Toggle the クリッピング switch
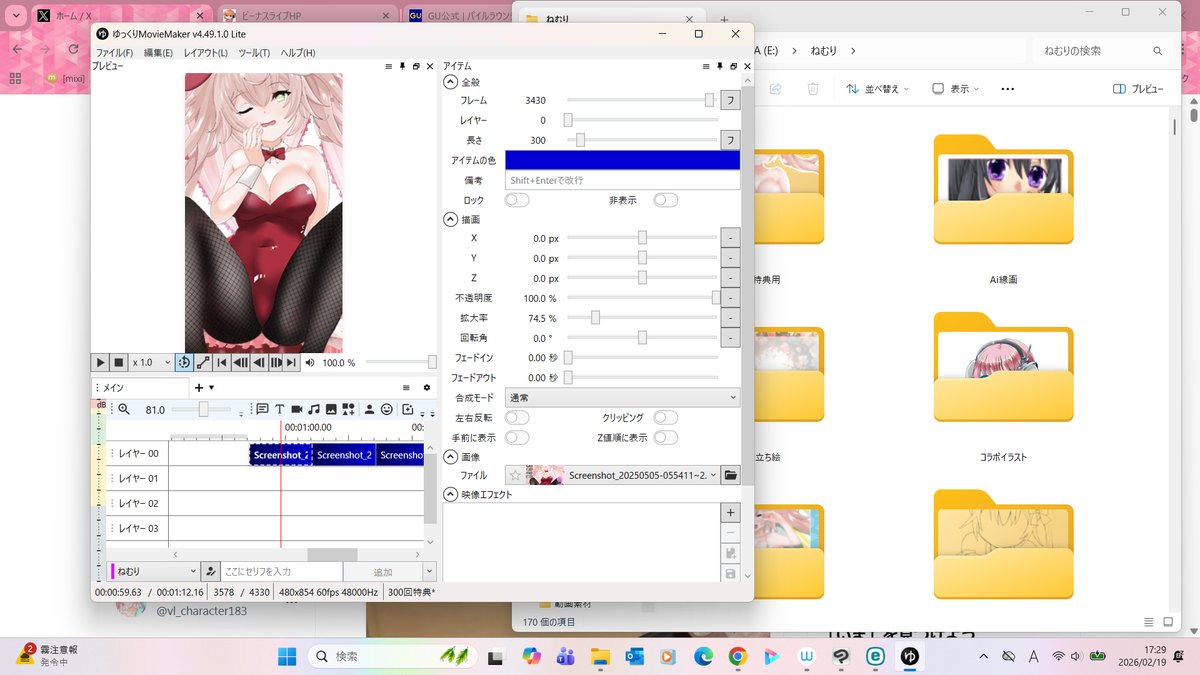 click(665, 417)
